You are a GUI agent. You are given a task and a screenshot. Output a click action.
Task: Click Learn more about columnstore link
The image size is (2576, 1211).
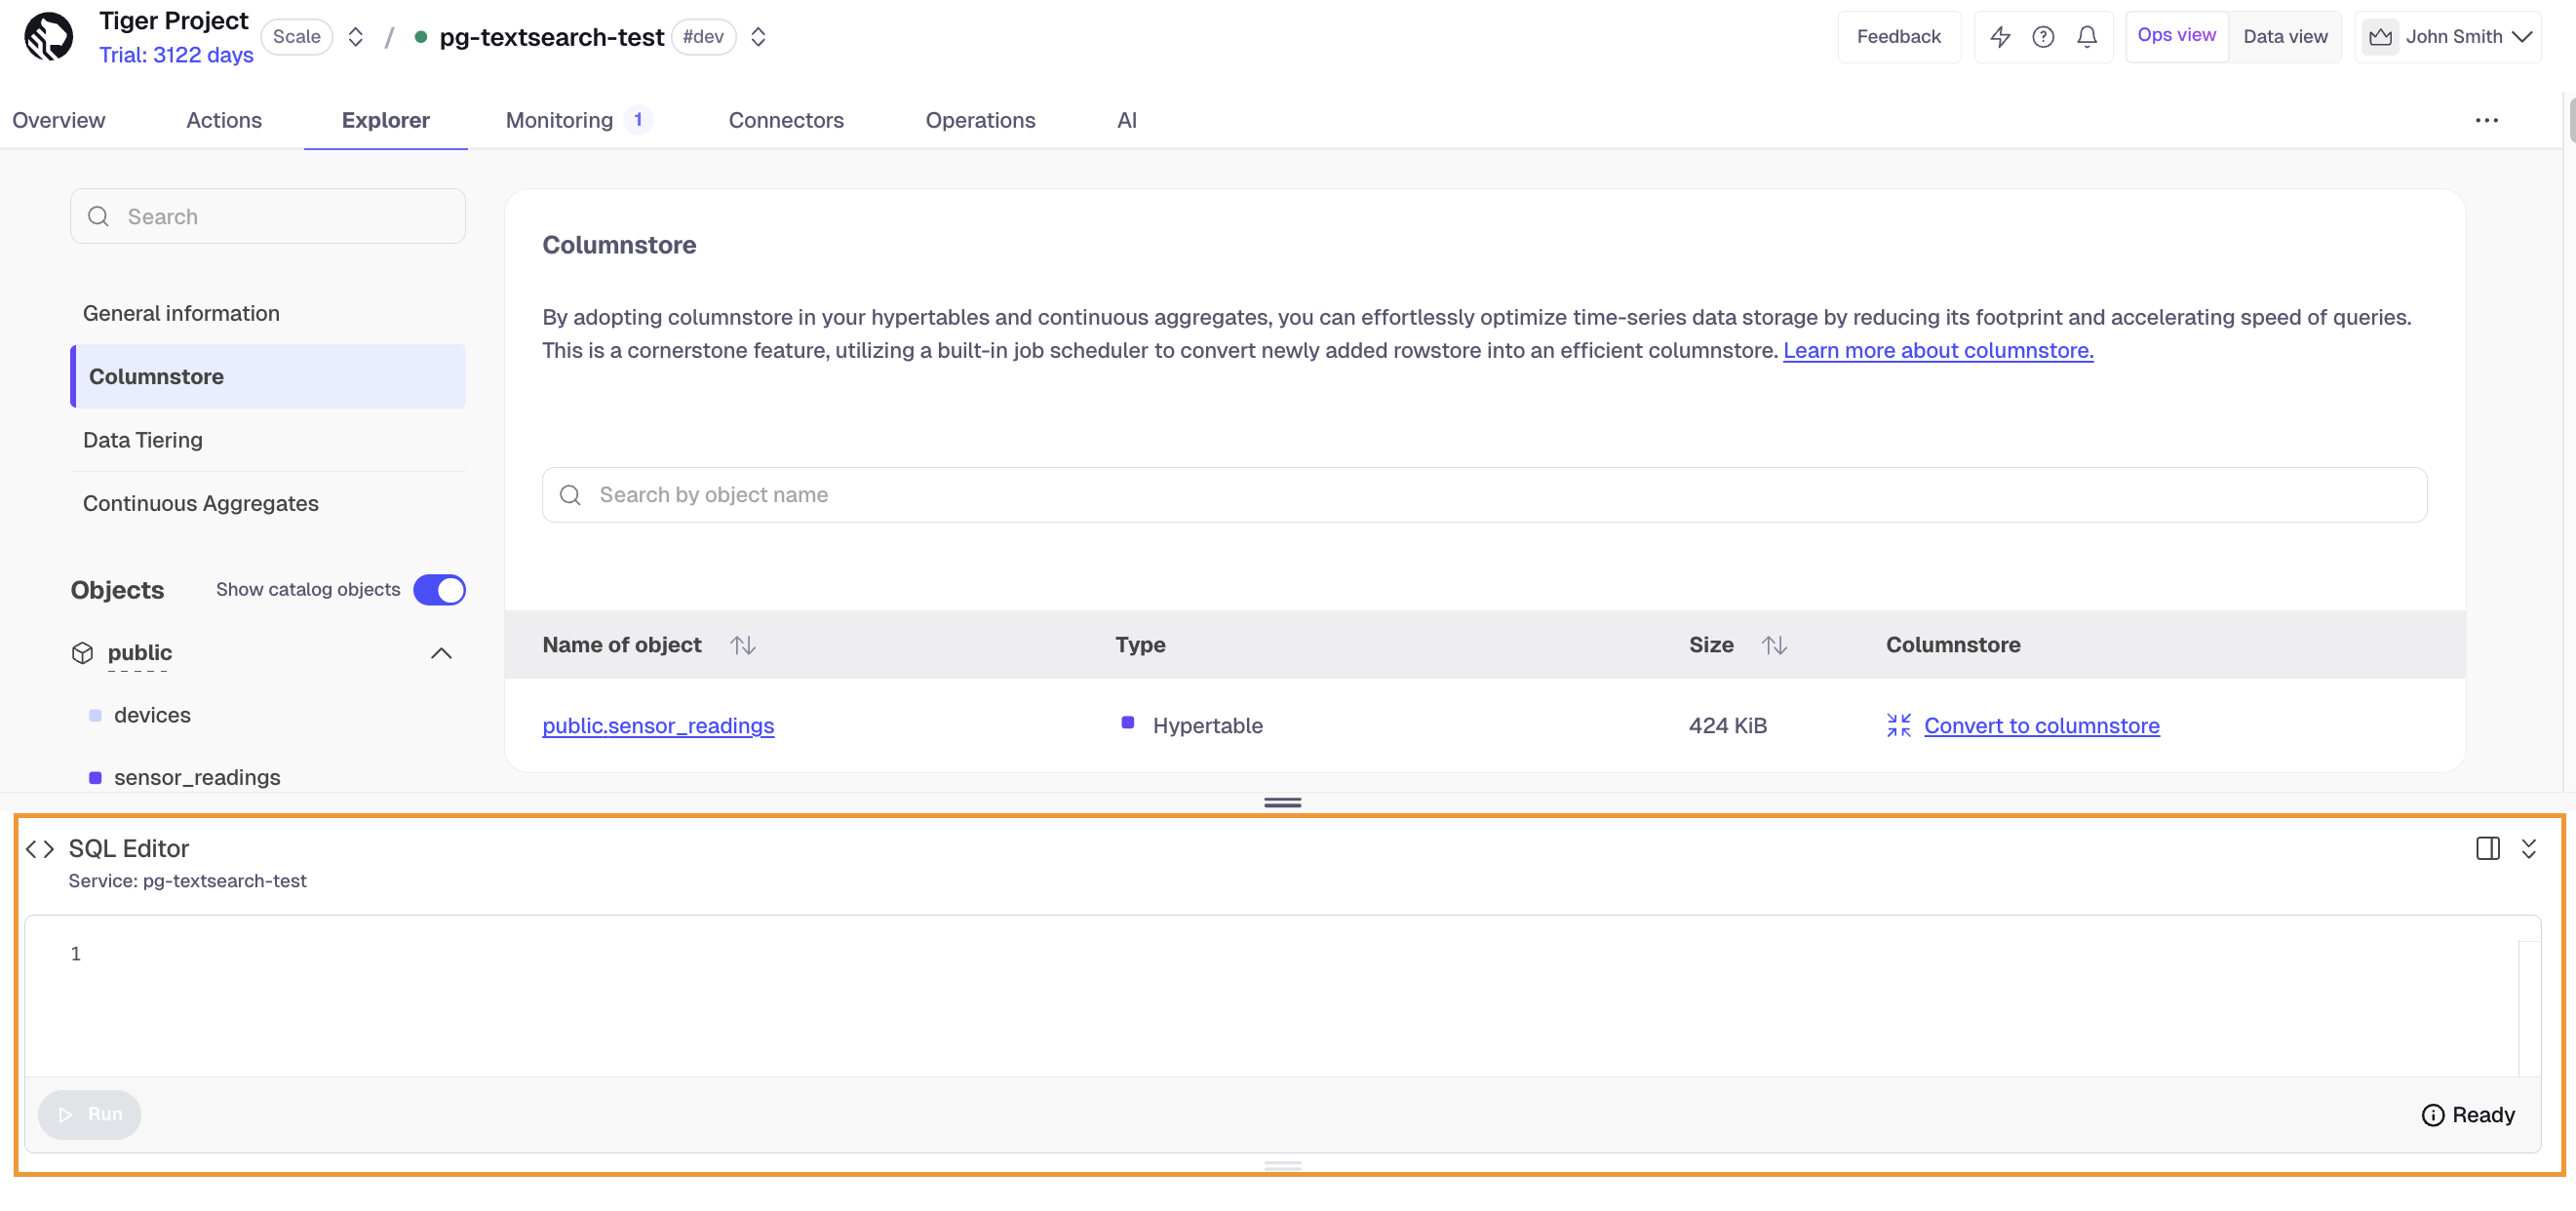click(x=1938, y=350)
